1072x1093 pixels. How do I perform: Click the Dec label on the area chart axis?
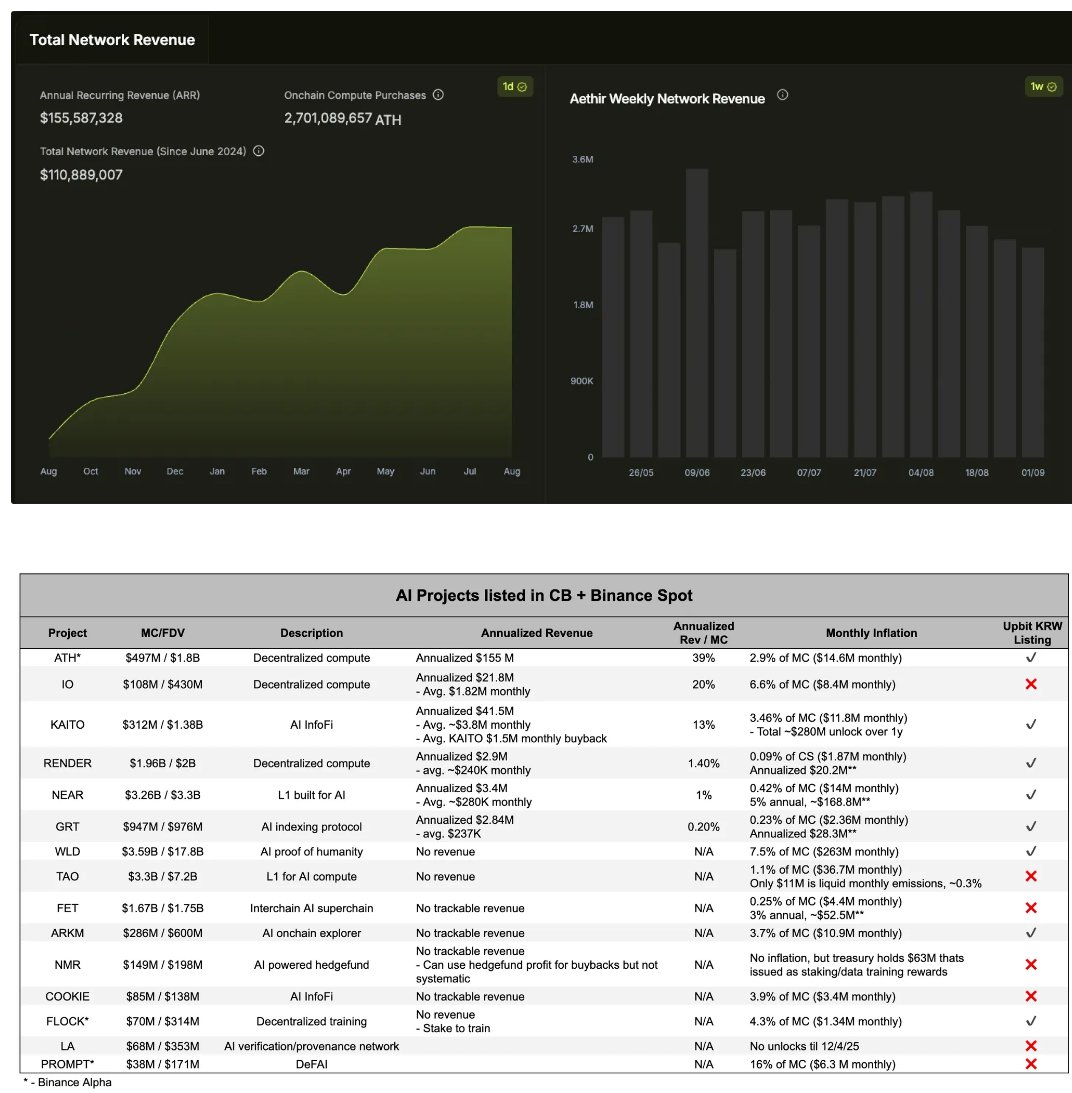click(175, 471)
